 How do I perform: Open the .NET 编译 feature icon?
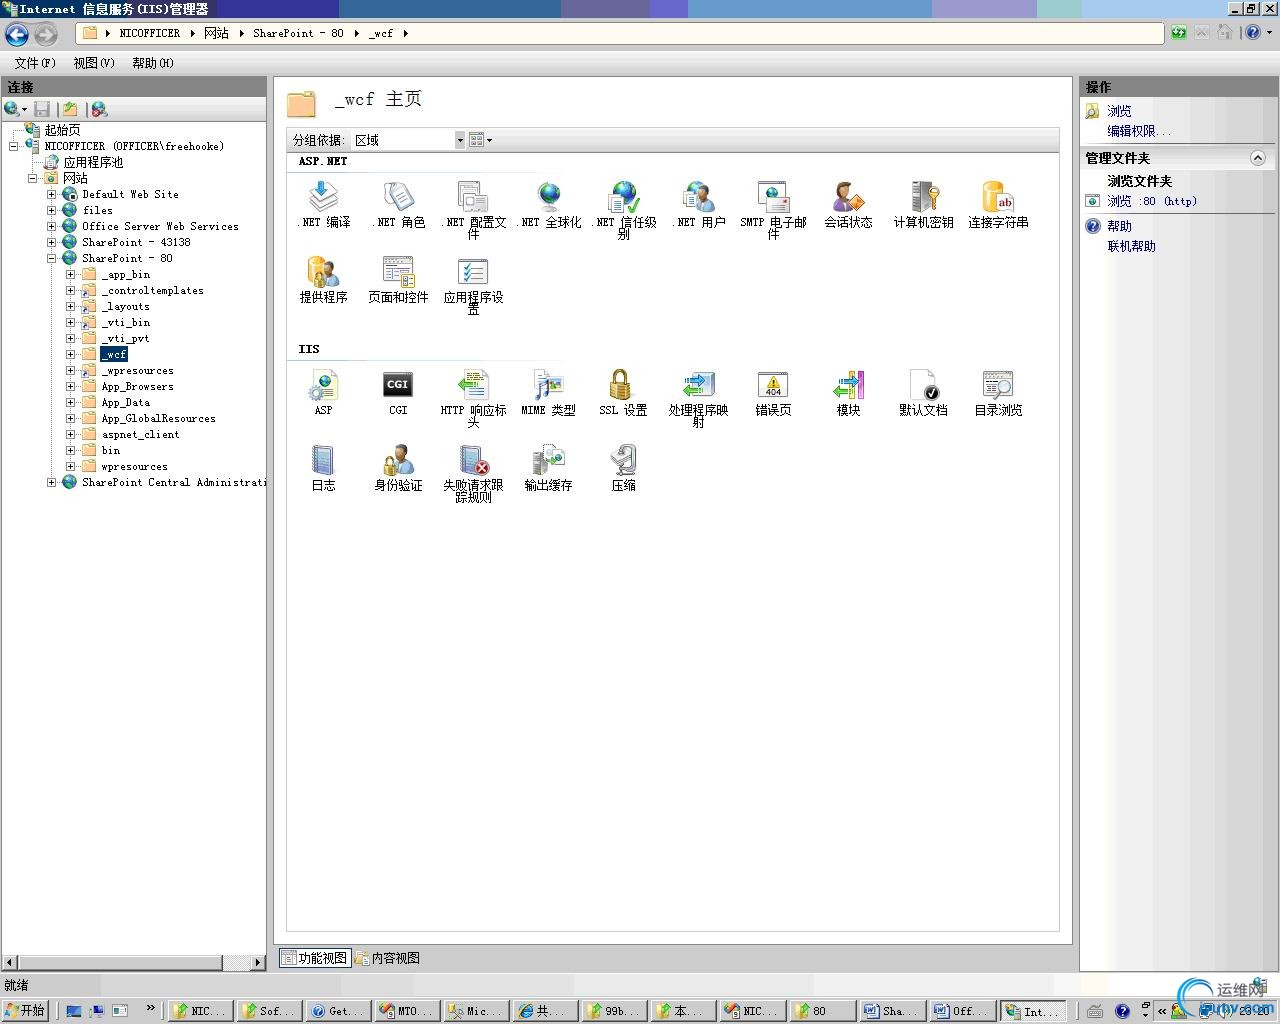click(x=323, y=204)
